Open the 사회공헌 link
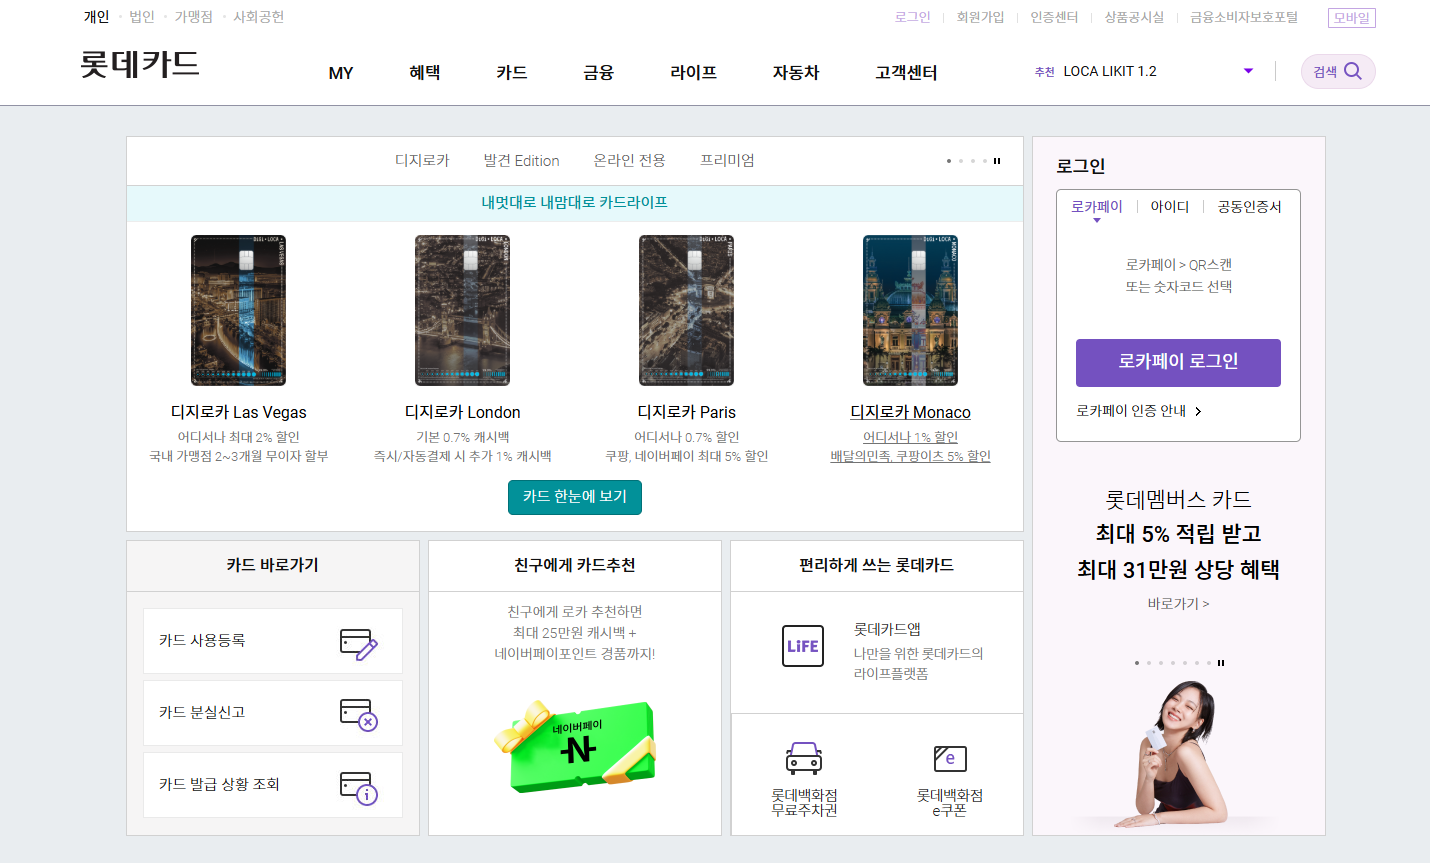The width and height of the screenshot is (1430, 863). tap(258, 17)
